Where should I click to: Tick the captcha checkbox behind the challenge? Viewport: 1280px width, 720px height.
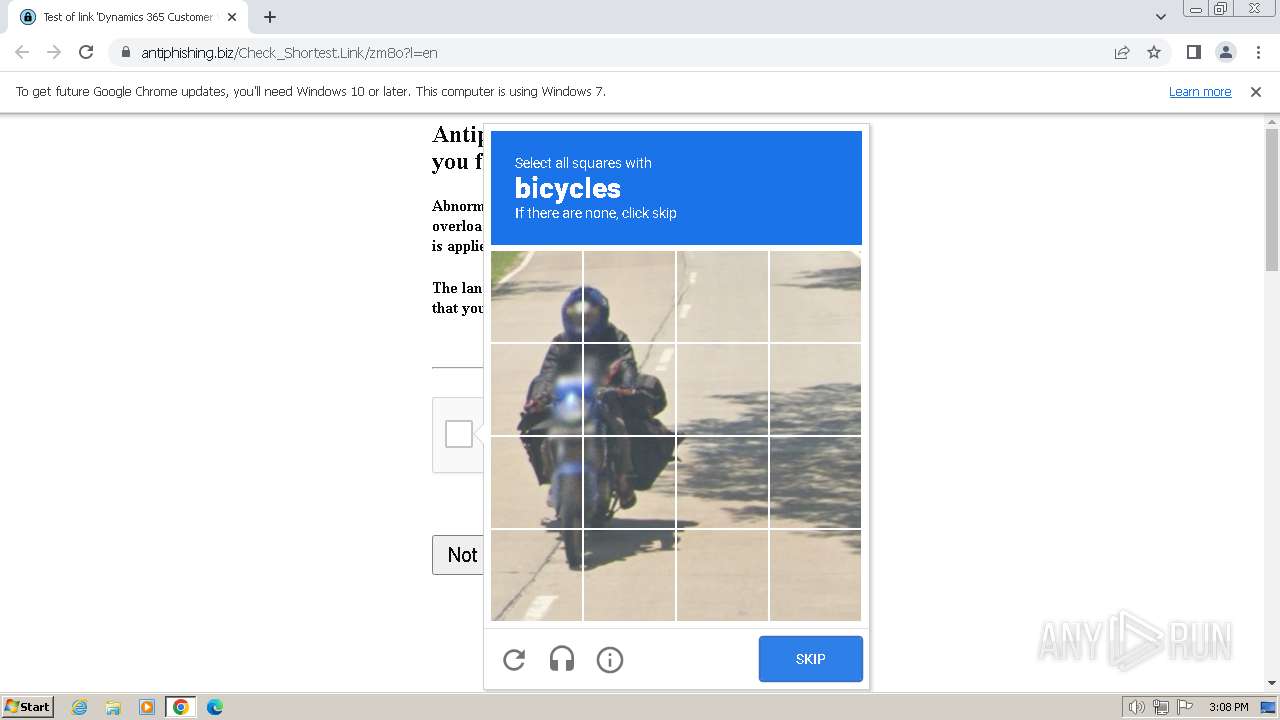(459, 434)
